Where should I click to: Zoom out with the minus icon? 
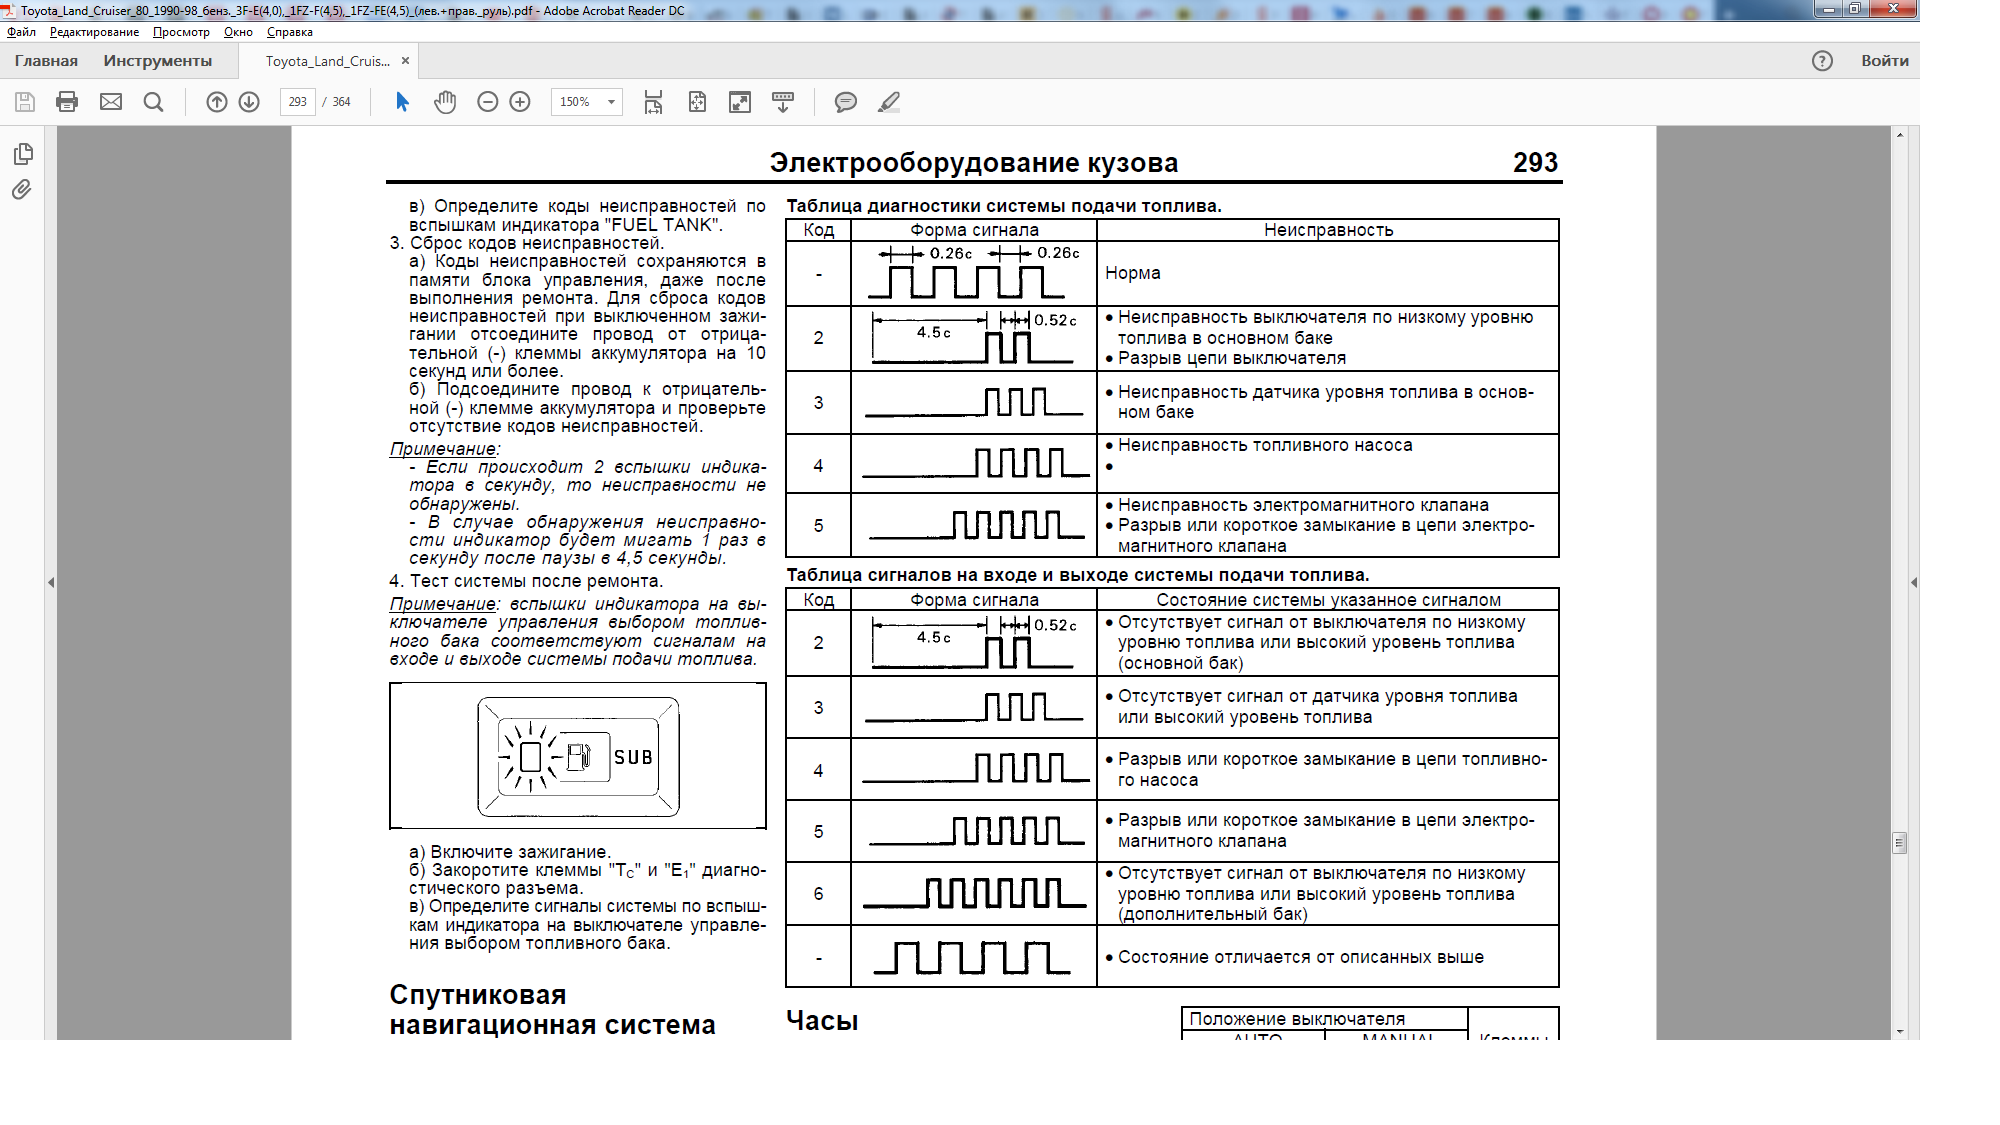[x=488, y=102]
